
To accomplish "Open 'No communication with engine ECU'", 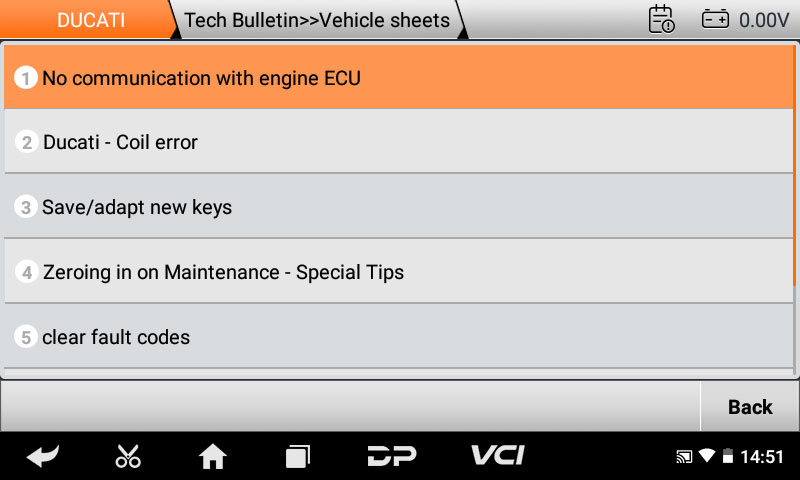I will tap(398, 77).
